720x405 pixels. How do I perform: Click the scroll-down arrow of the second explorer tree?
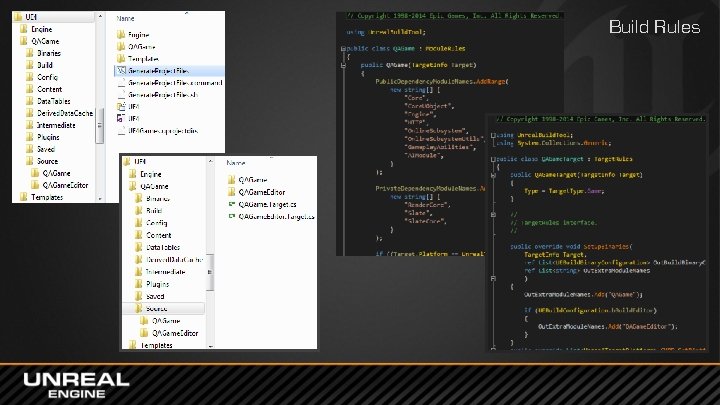[x=210, y=346]
